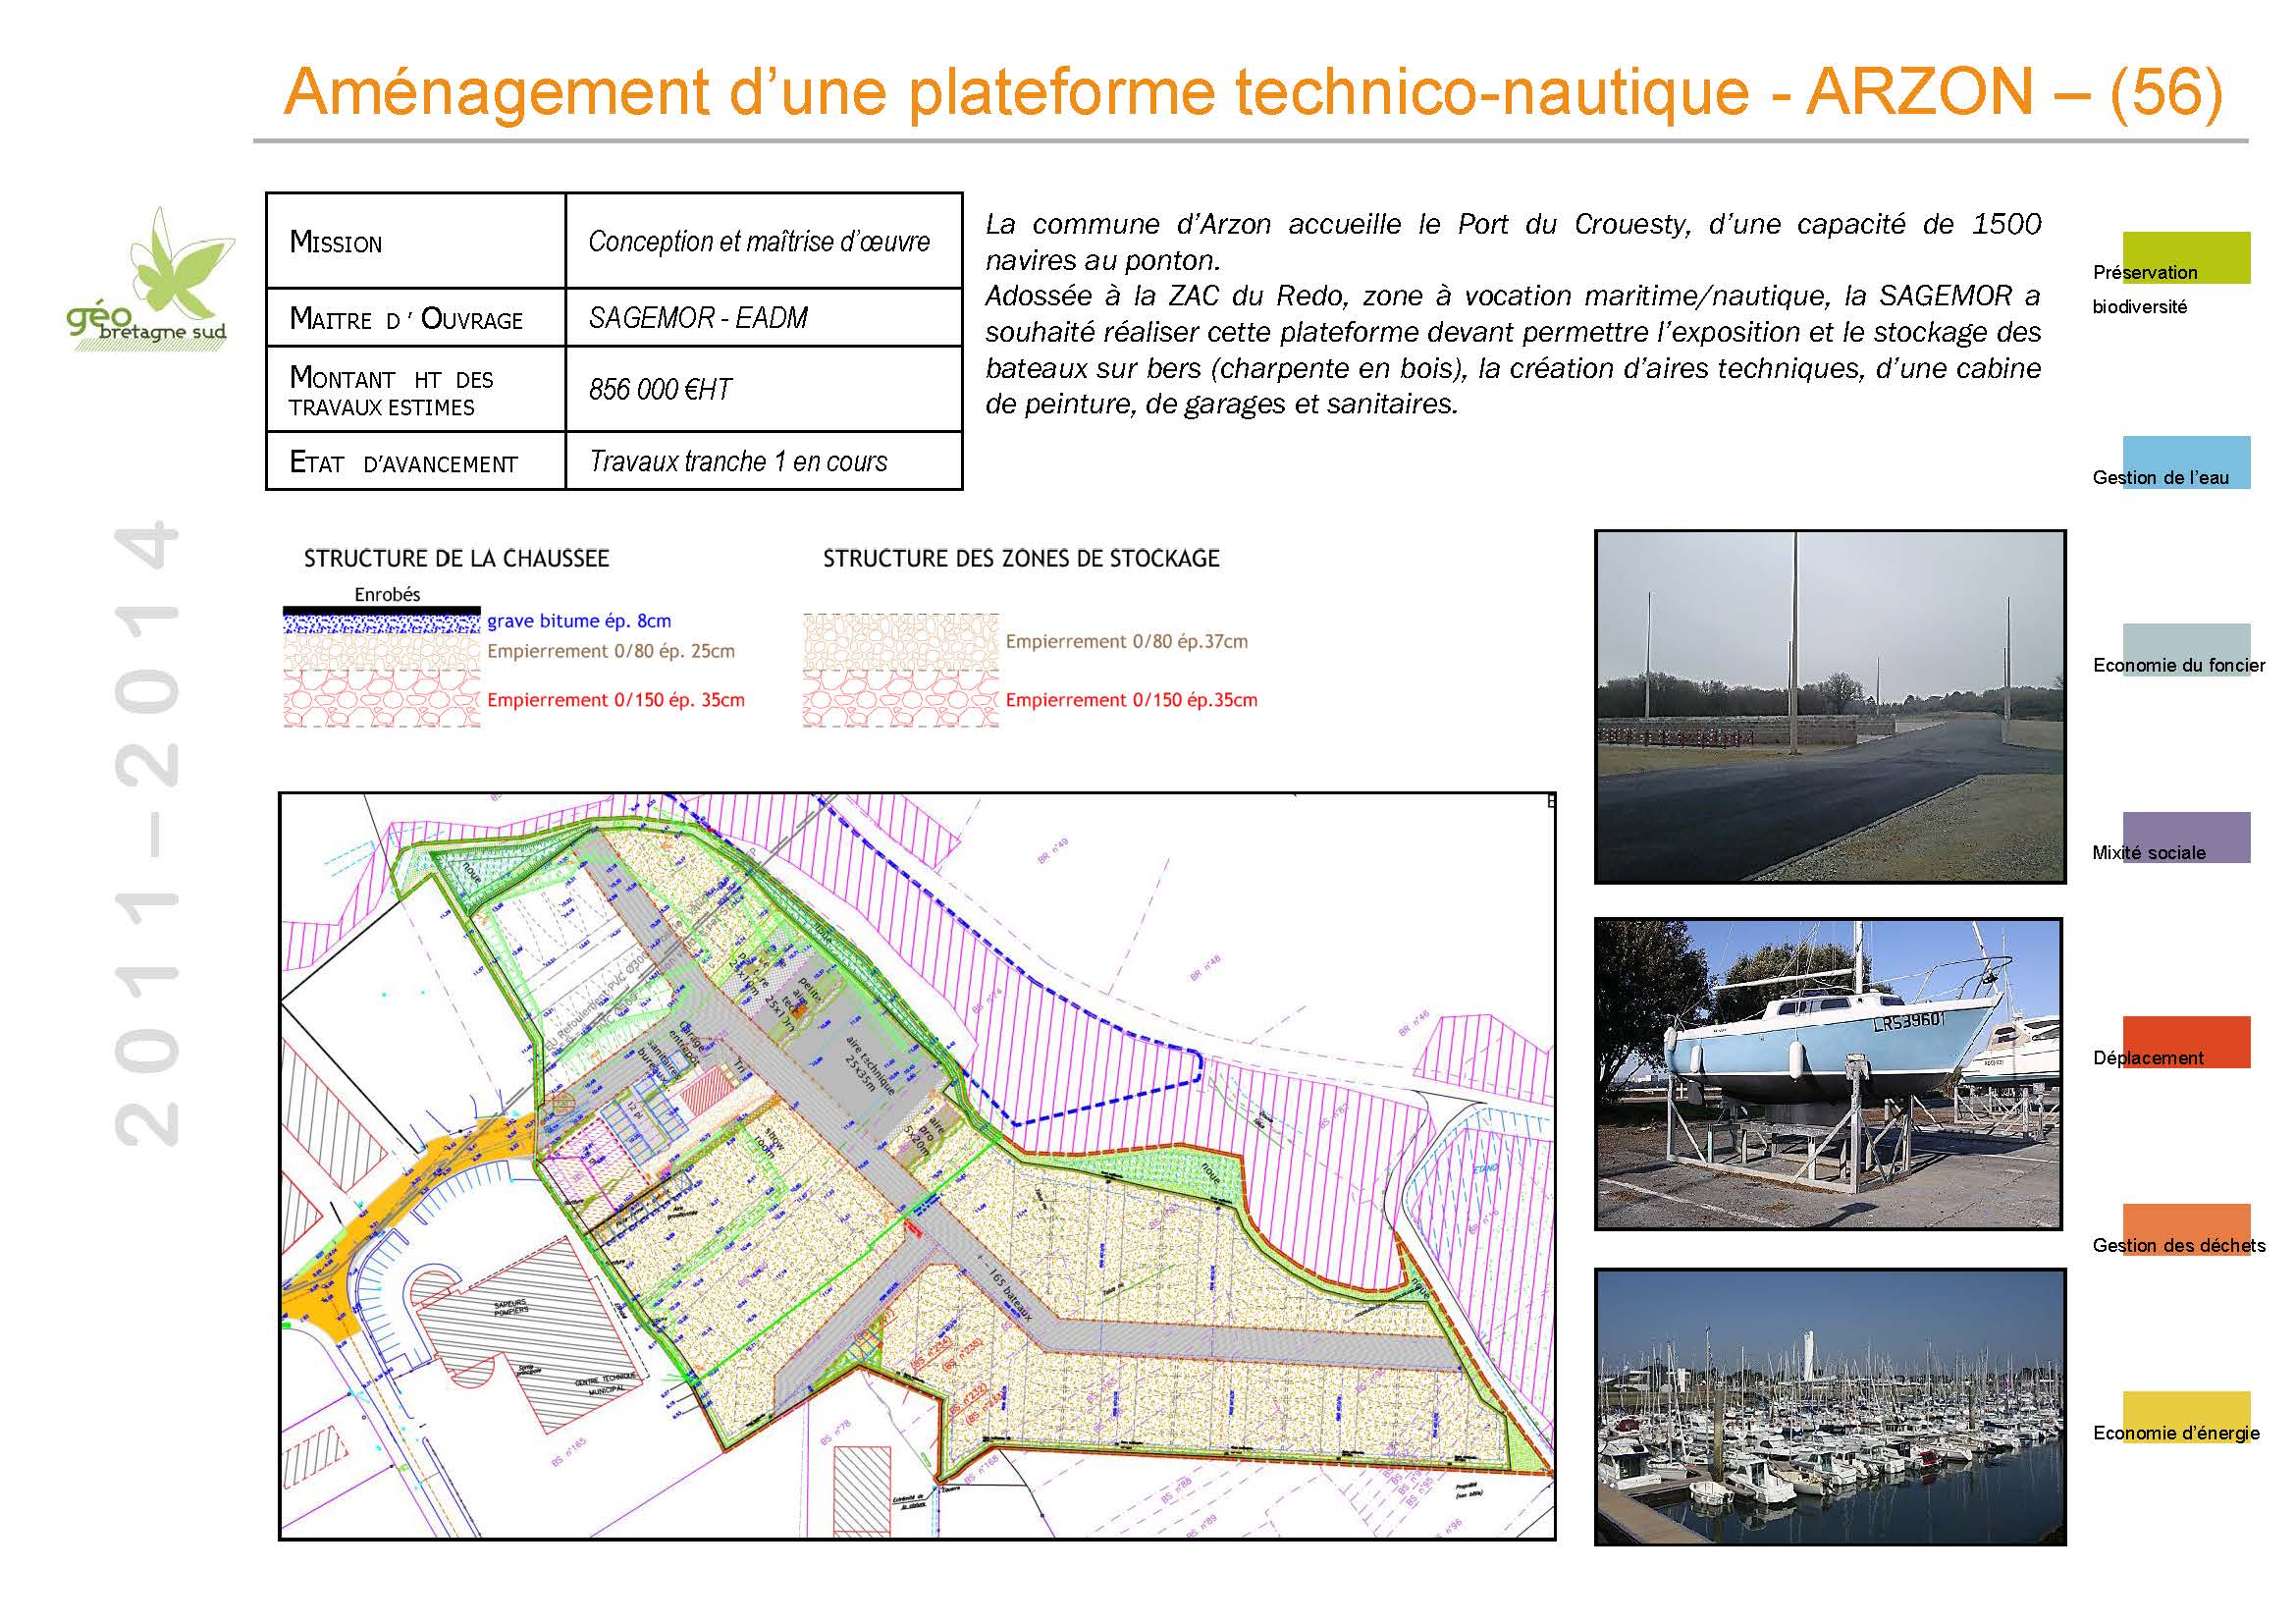This screenshot has height=1624, width=2296.
Task: Open the asphalt platform photo
Action: coord(1830,707)
